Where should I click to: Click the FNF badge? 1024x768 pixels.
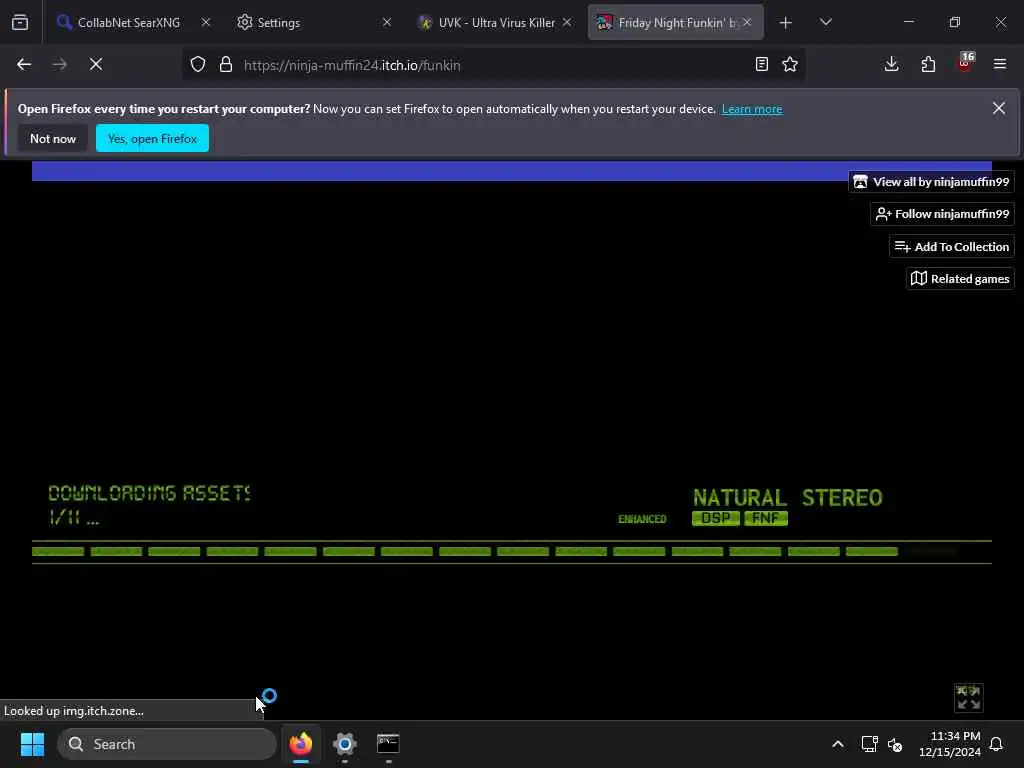click(x=765, y=519)
